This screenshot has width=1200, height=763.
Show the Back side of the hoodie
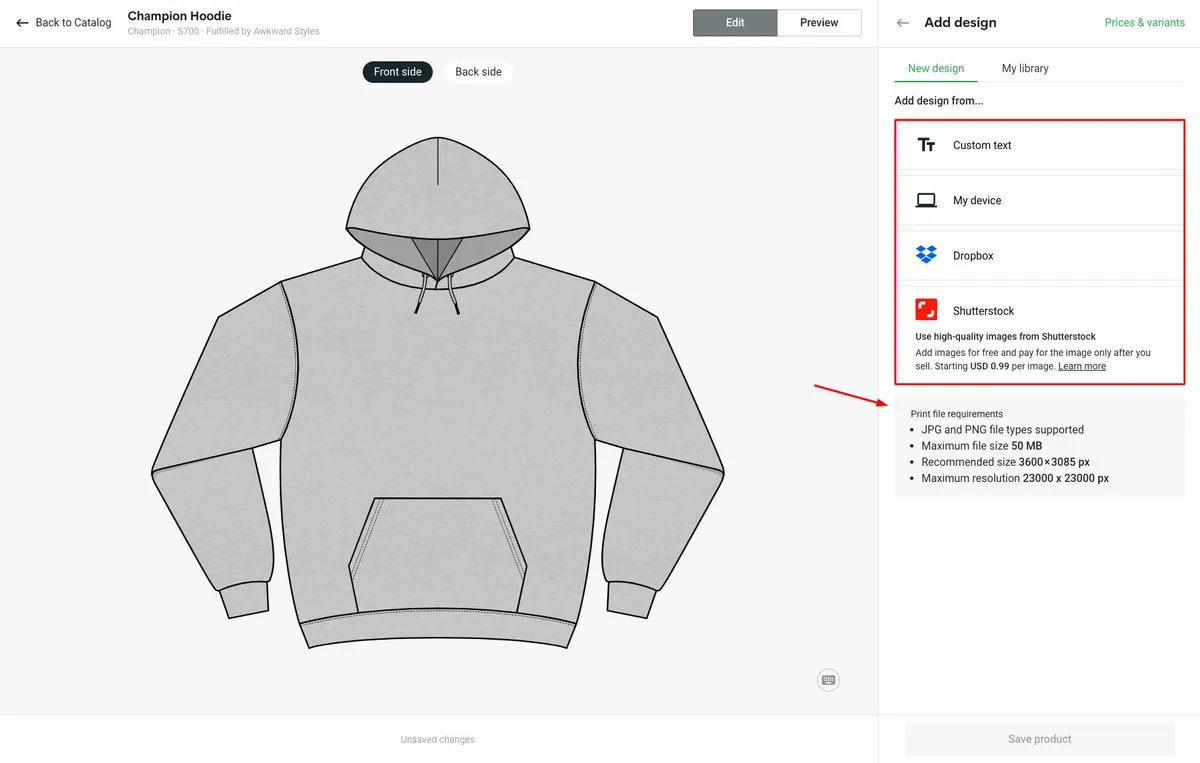478,72
